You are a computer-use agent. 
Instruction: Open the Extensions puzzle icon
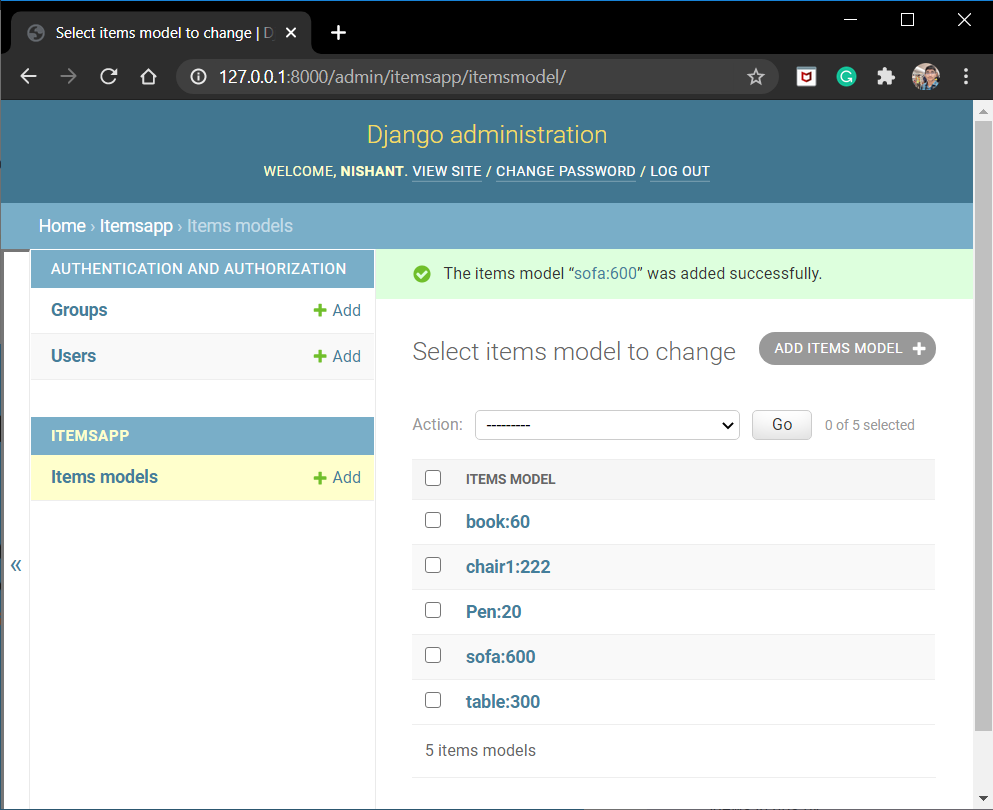click(x=885, y=77)
